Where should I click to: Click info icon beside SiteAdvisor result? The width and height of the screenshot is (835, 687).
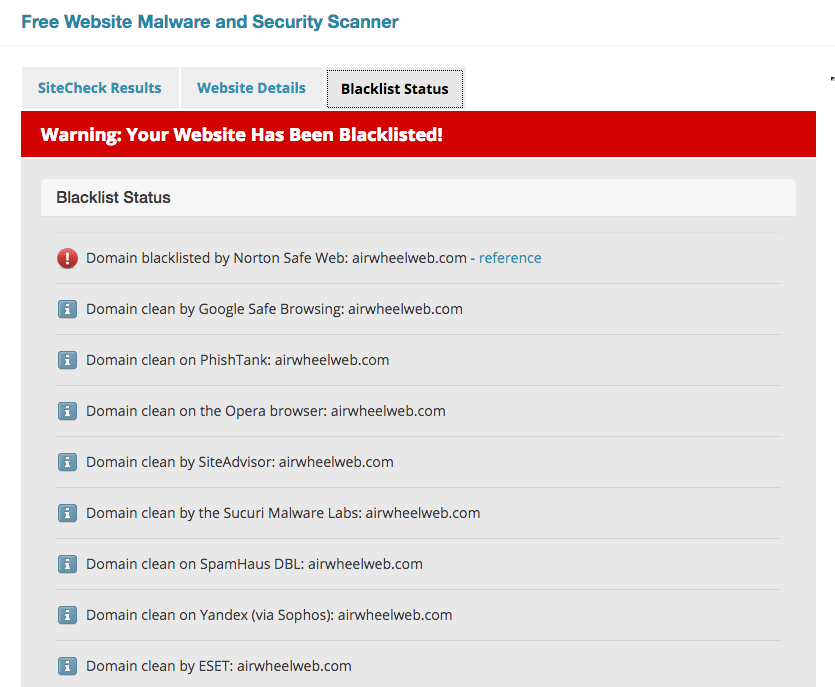click(x=67, y=462)
